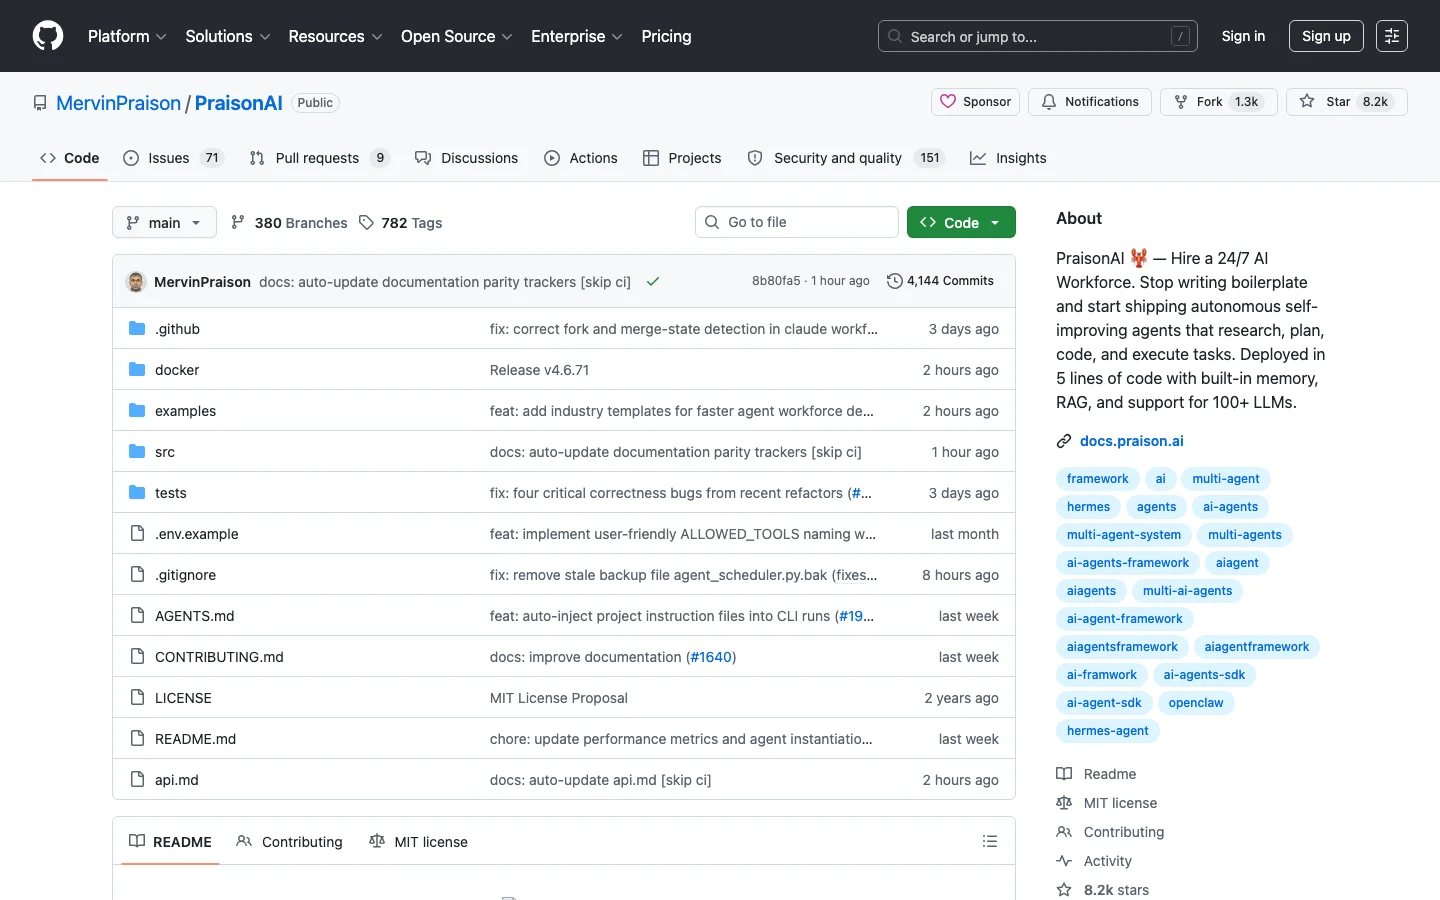This screenshot has width=1440, height=900.
Task: Click the Activity pulse icon in About
Action: [x=1064, y=861]
